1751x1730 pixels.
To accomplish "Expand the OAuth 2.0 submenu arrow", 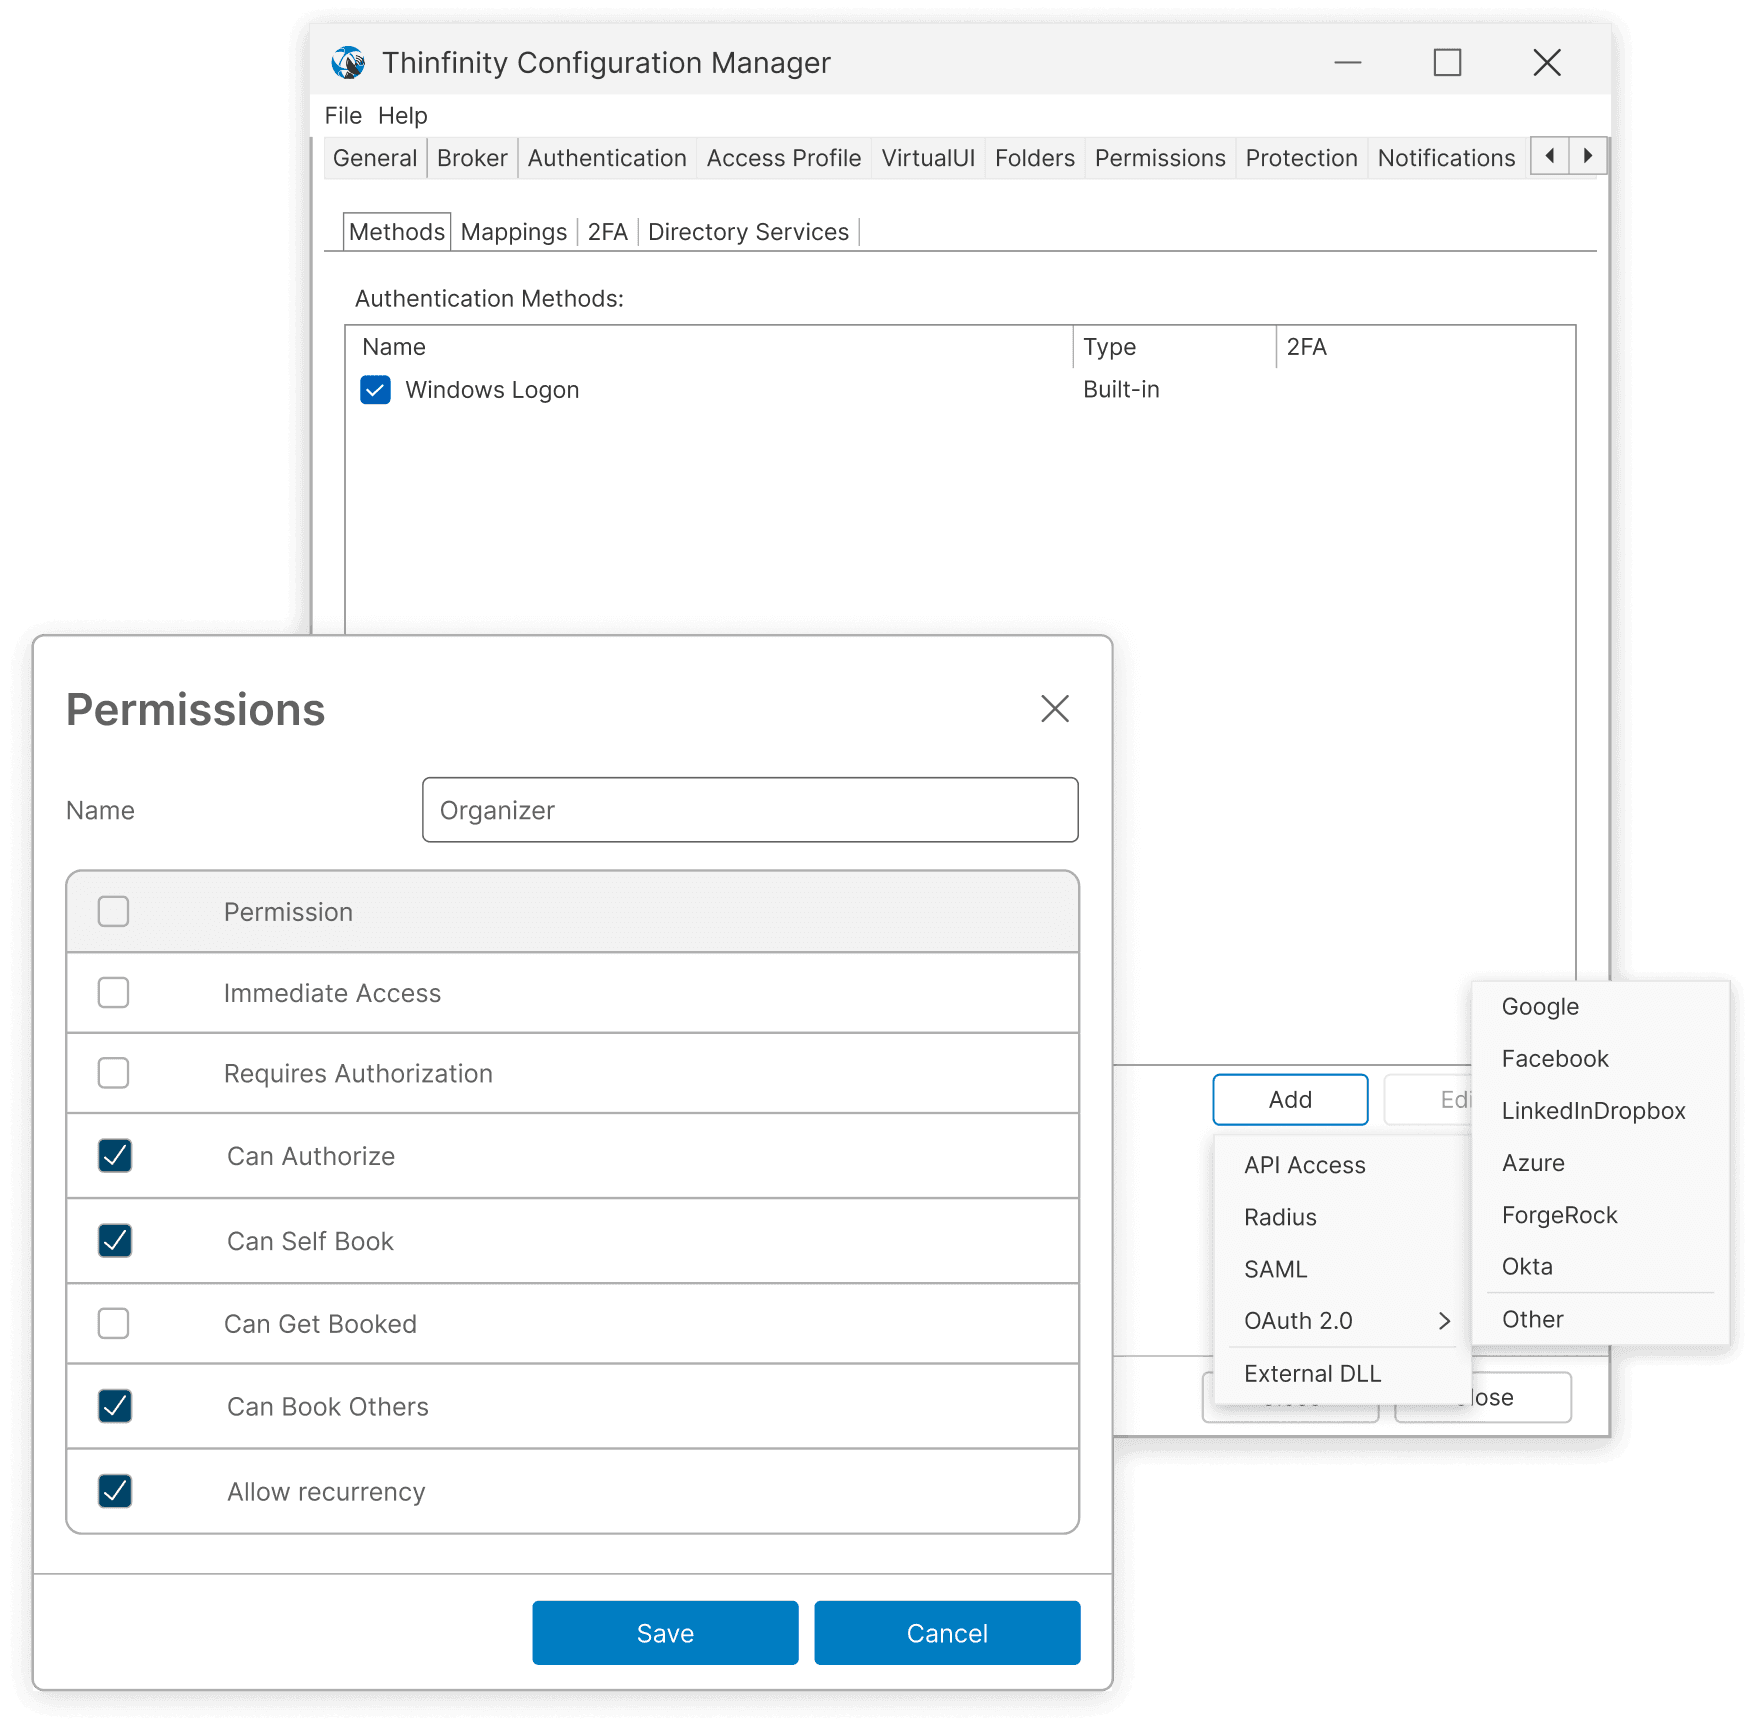I will [x=1444, y=1321].
